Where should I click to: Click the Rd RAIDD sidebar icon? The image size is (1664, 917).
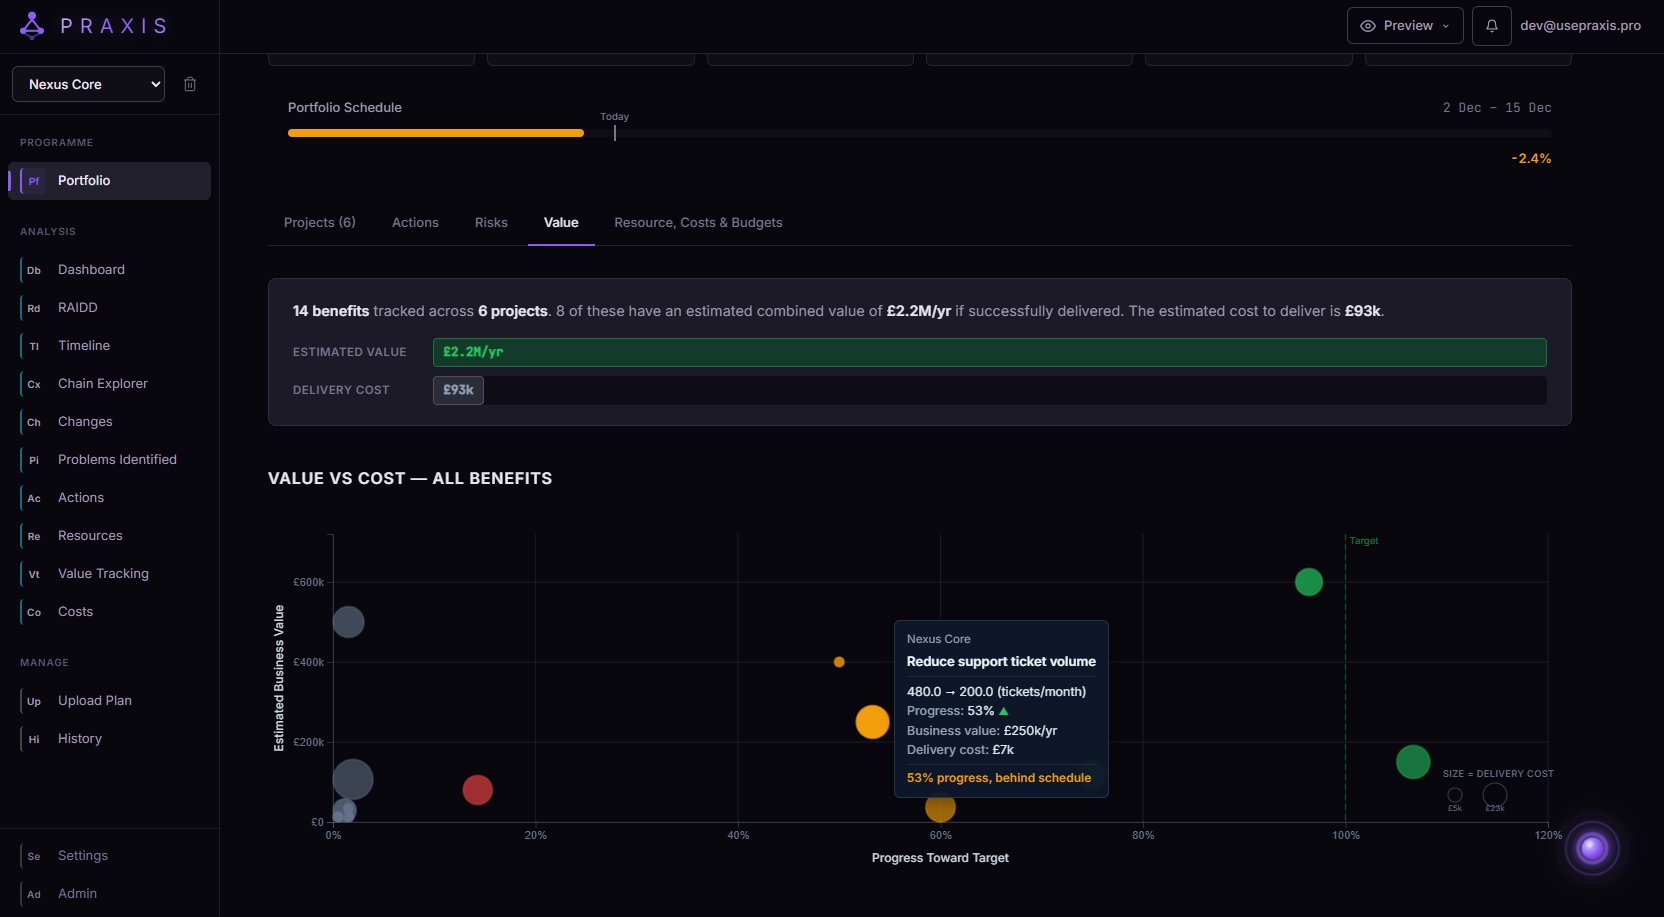click(x=34, y=308)
